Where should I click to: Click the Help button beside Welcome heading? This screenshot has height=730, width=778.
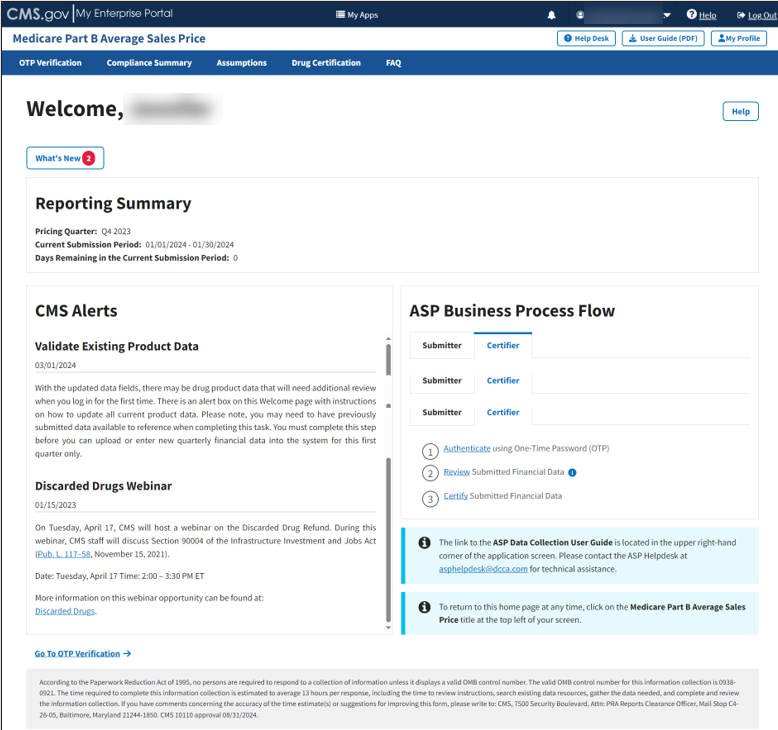(x=740, y=112)
